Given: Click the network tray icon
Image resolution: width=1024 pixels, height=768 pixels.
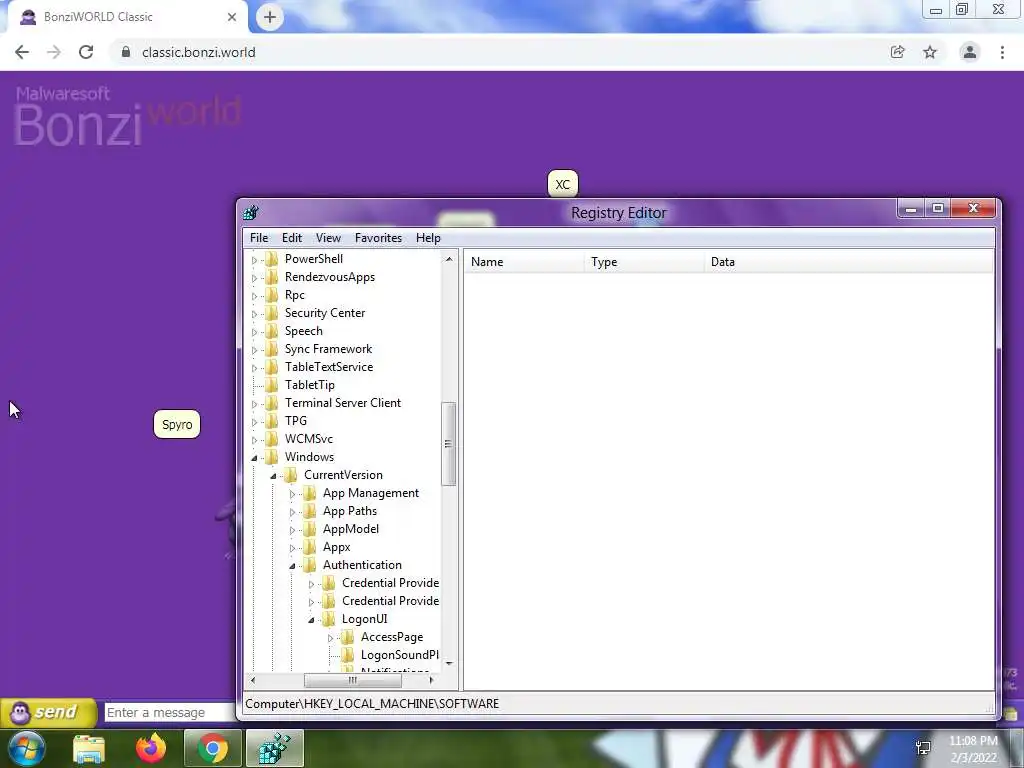Looking at the screenshot, I should (923, 748).
